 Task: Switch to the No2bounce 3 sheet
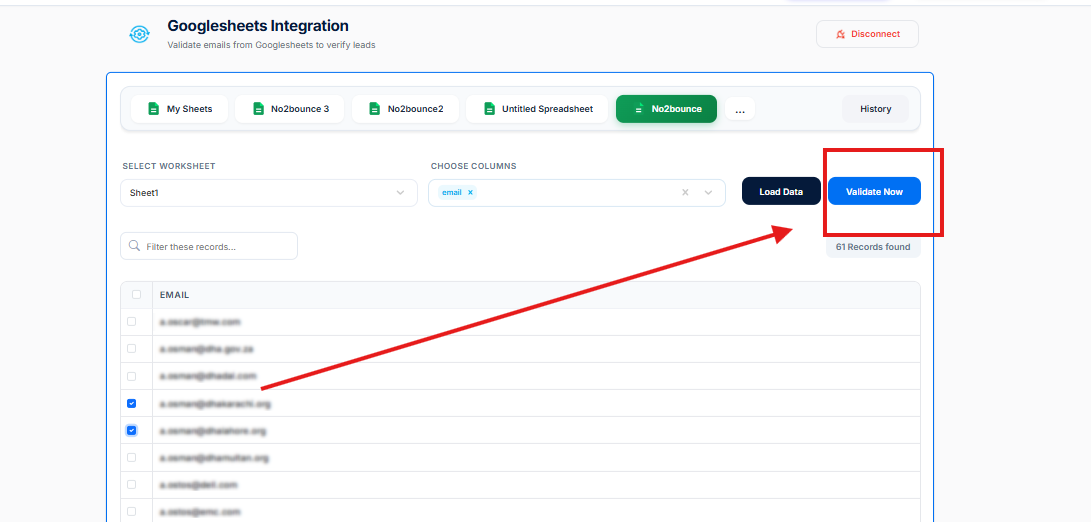[289, 109]
